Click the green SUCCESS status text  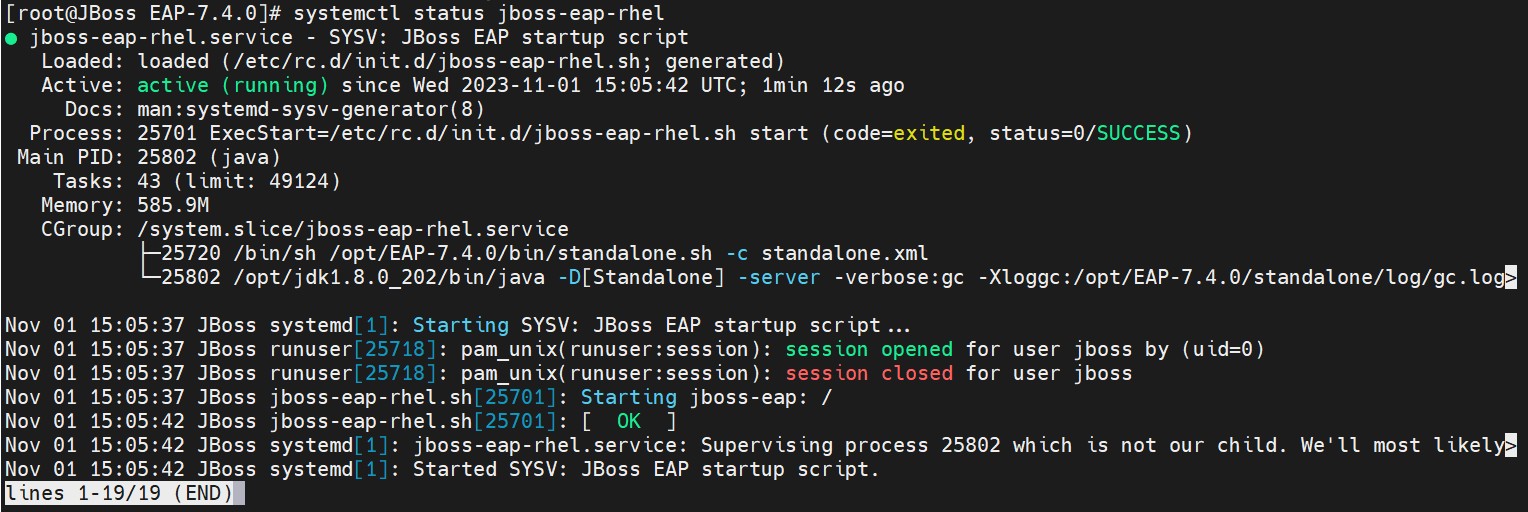(1138, 134)
